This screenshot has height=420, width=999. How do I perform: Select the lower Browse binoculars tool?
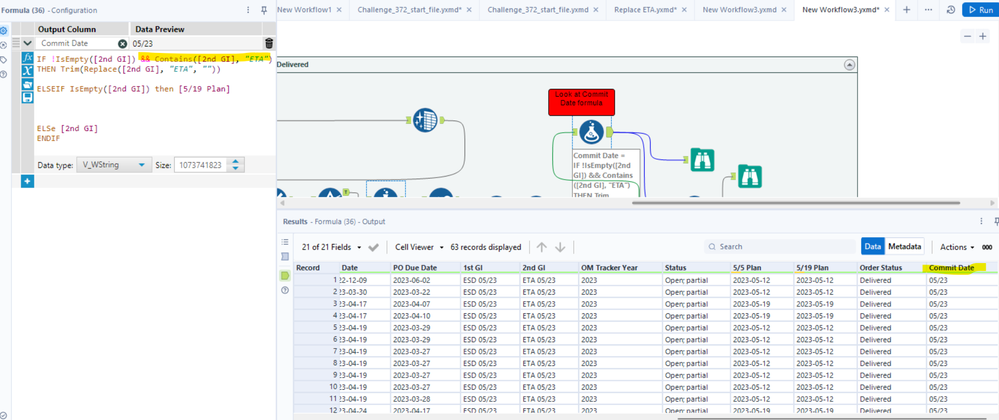[750, 176]
